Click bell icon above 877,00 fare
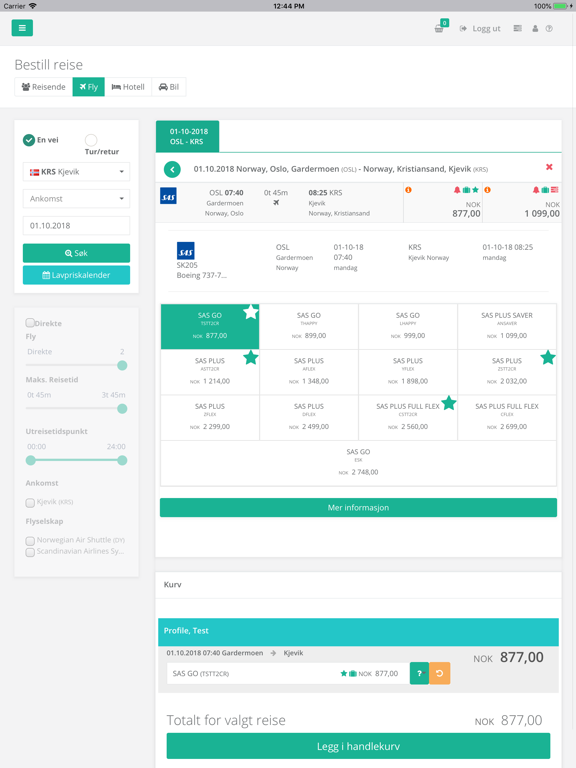The width and height of the screenshot is (576, 768). (x=456, y=190)
